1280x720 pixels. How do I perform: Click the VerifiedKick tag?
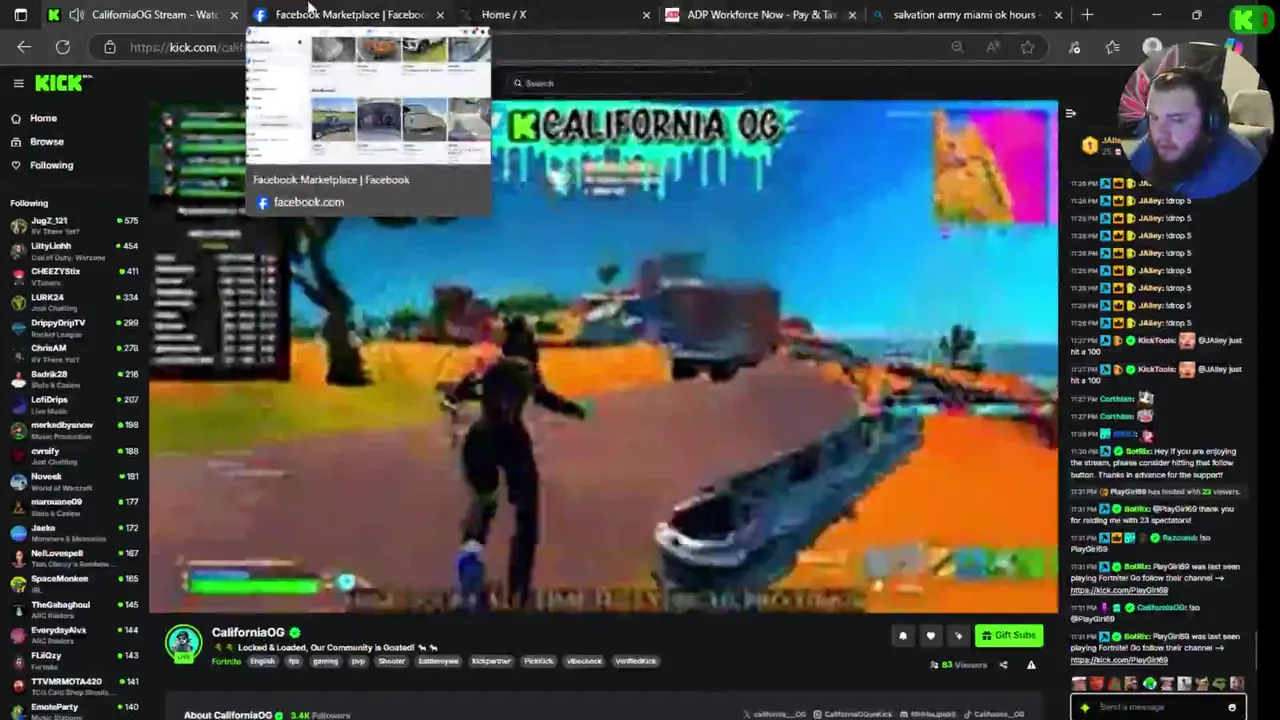point(635,661)
